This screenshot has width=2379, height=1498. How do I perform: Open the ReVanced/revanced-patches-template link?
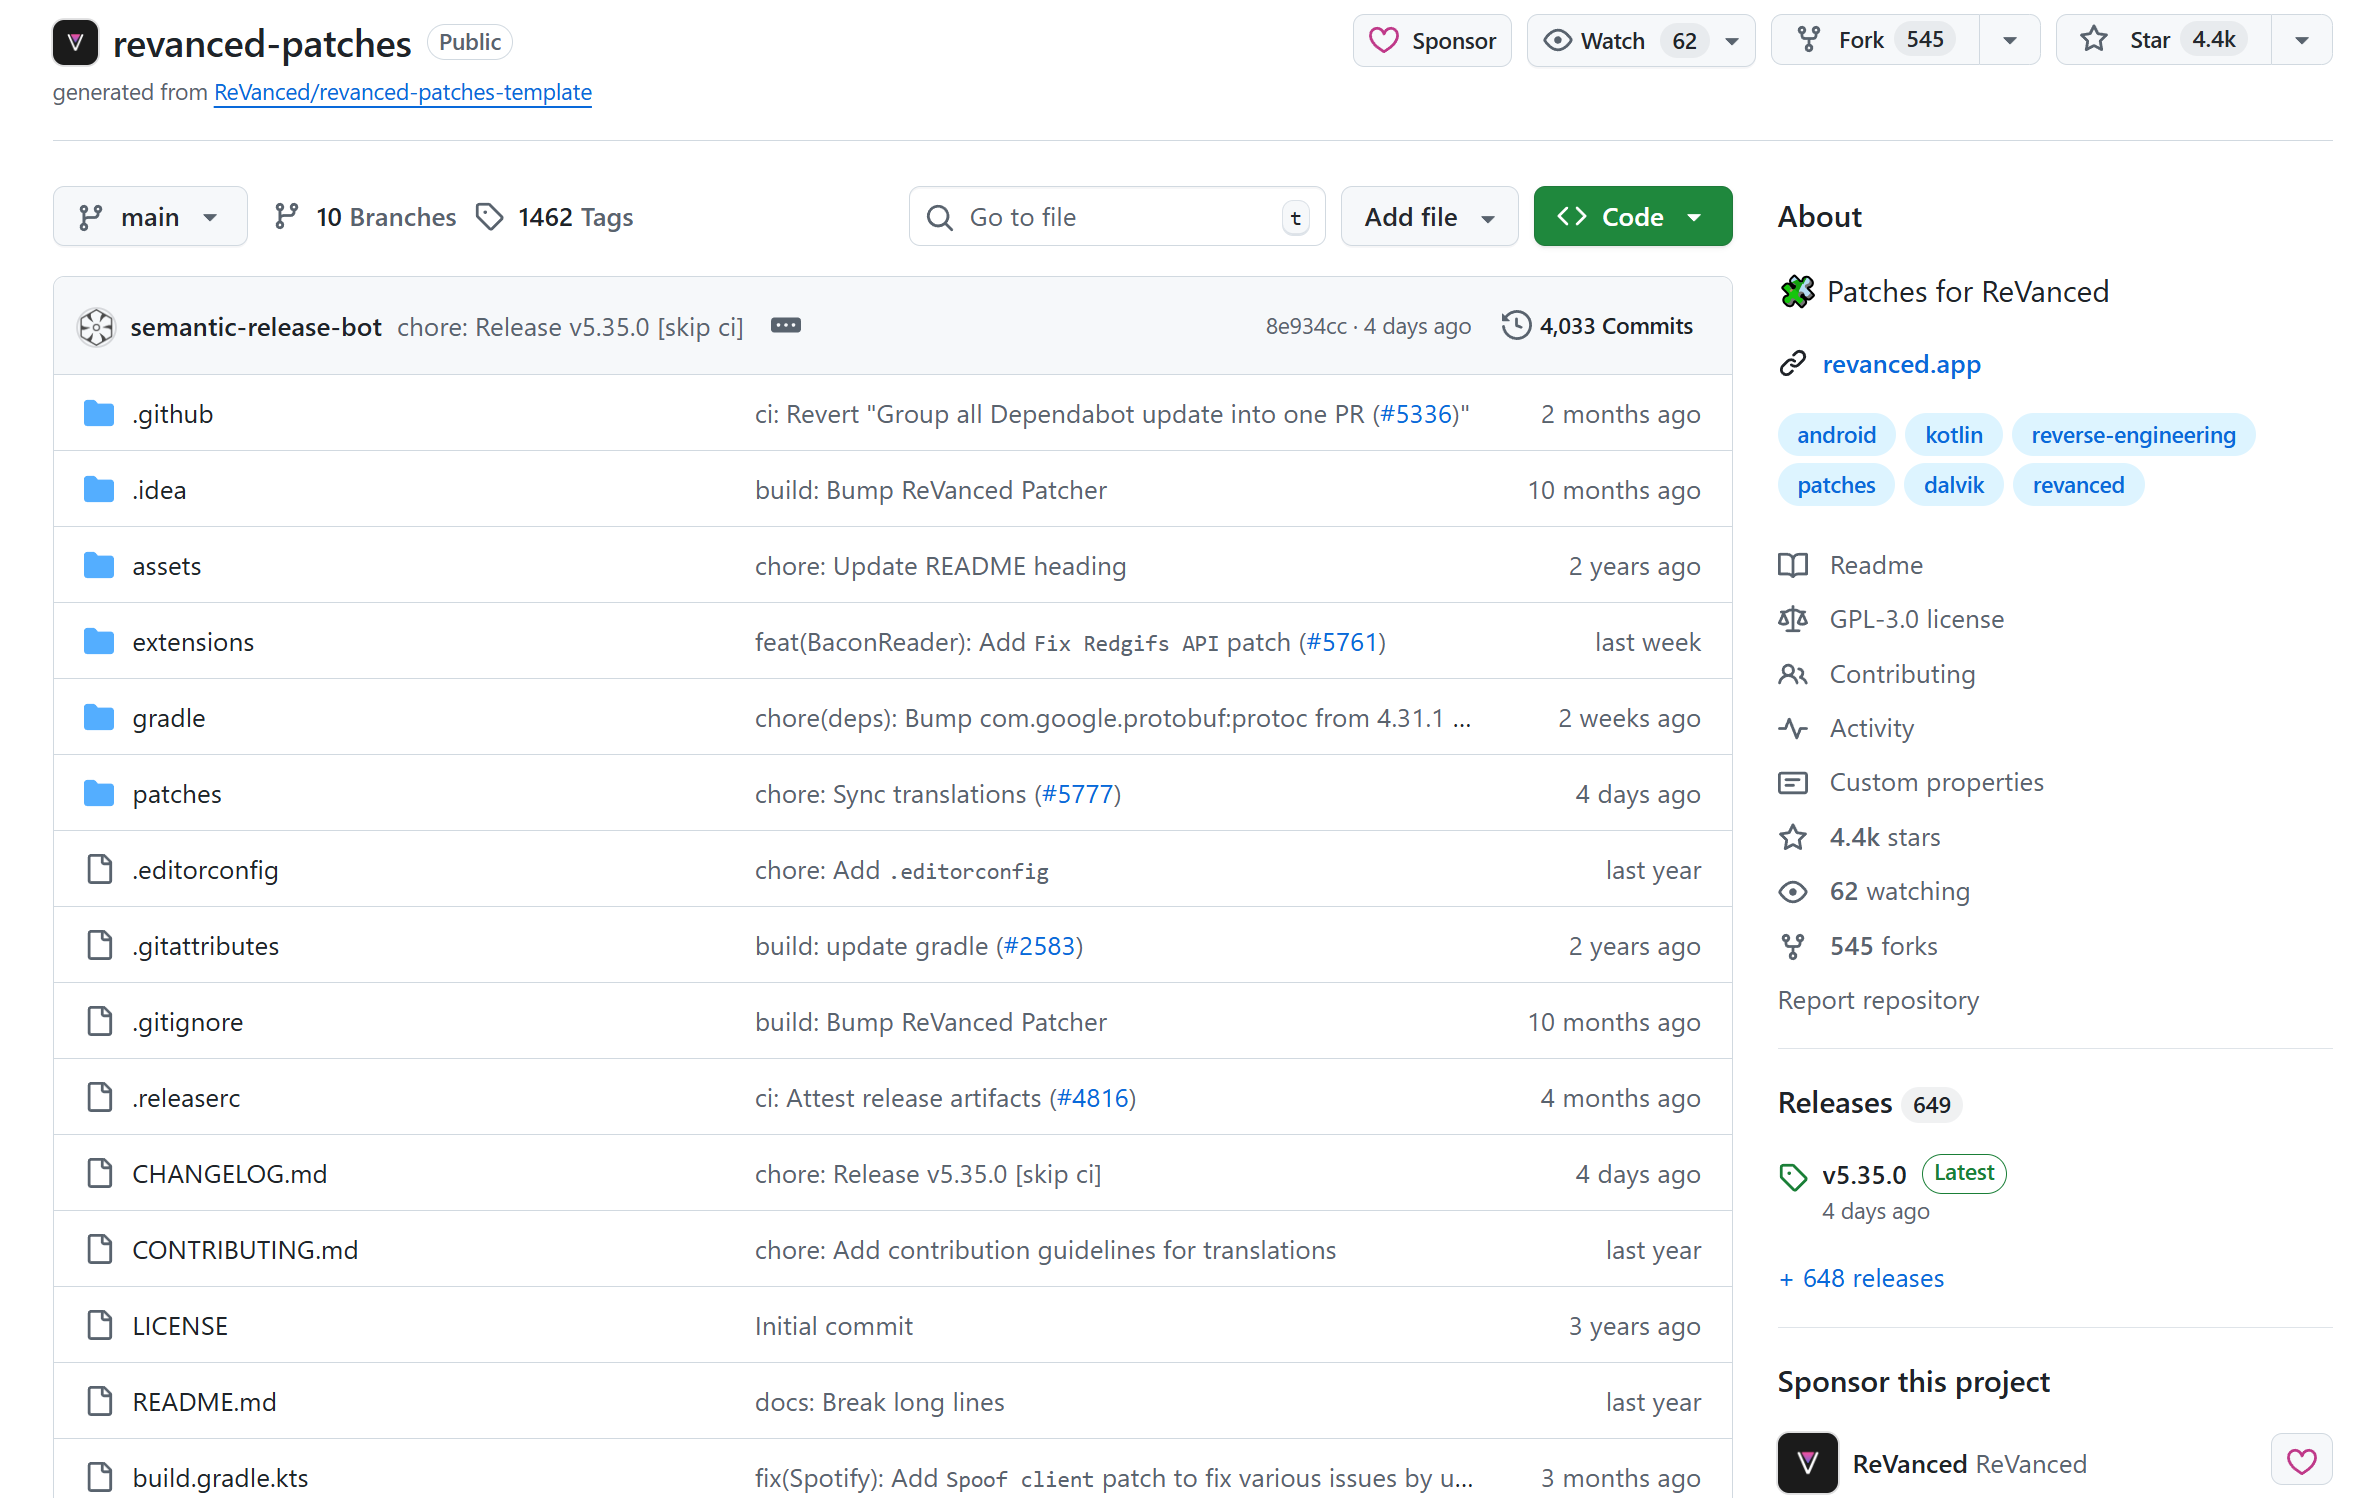403,92
